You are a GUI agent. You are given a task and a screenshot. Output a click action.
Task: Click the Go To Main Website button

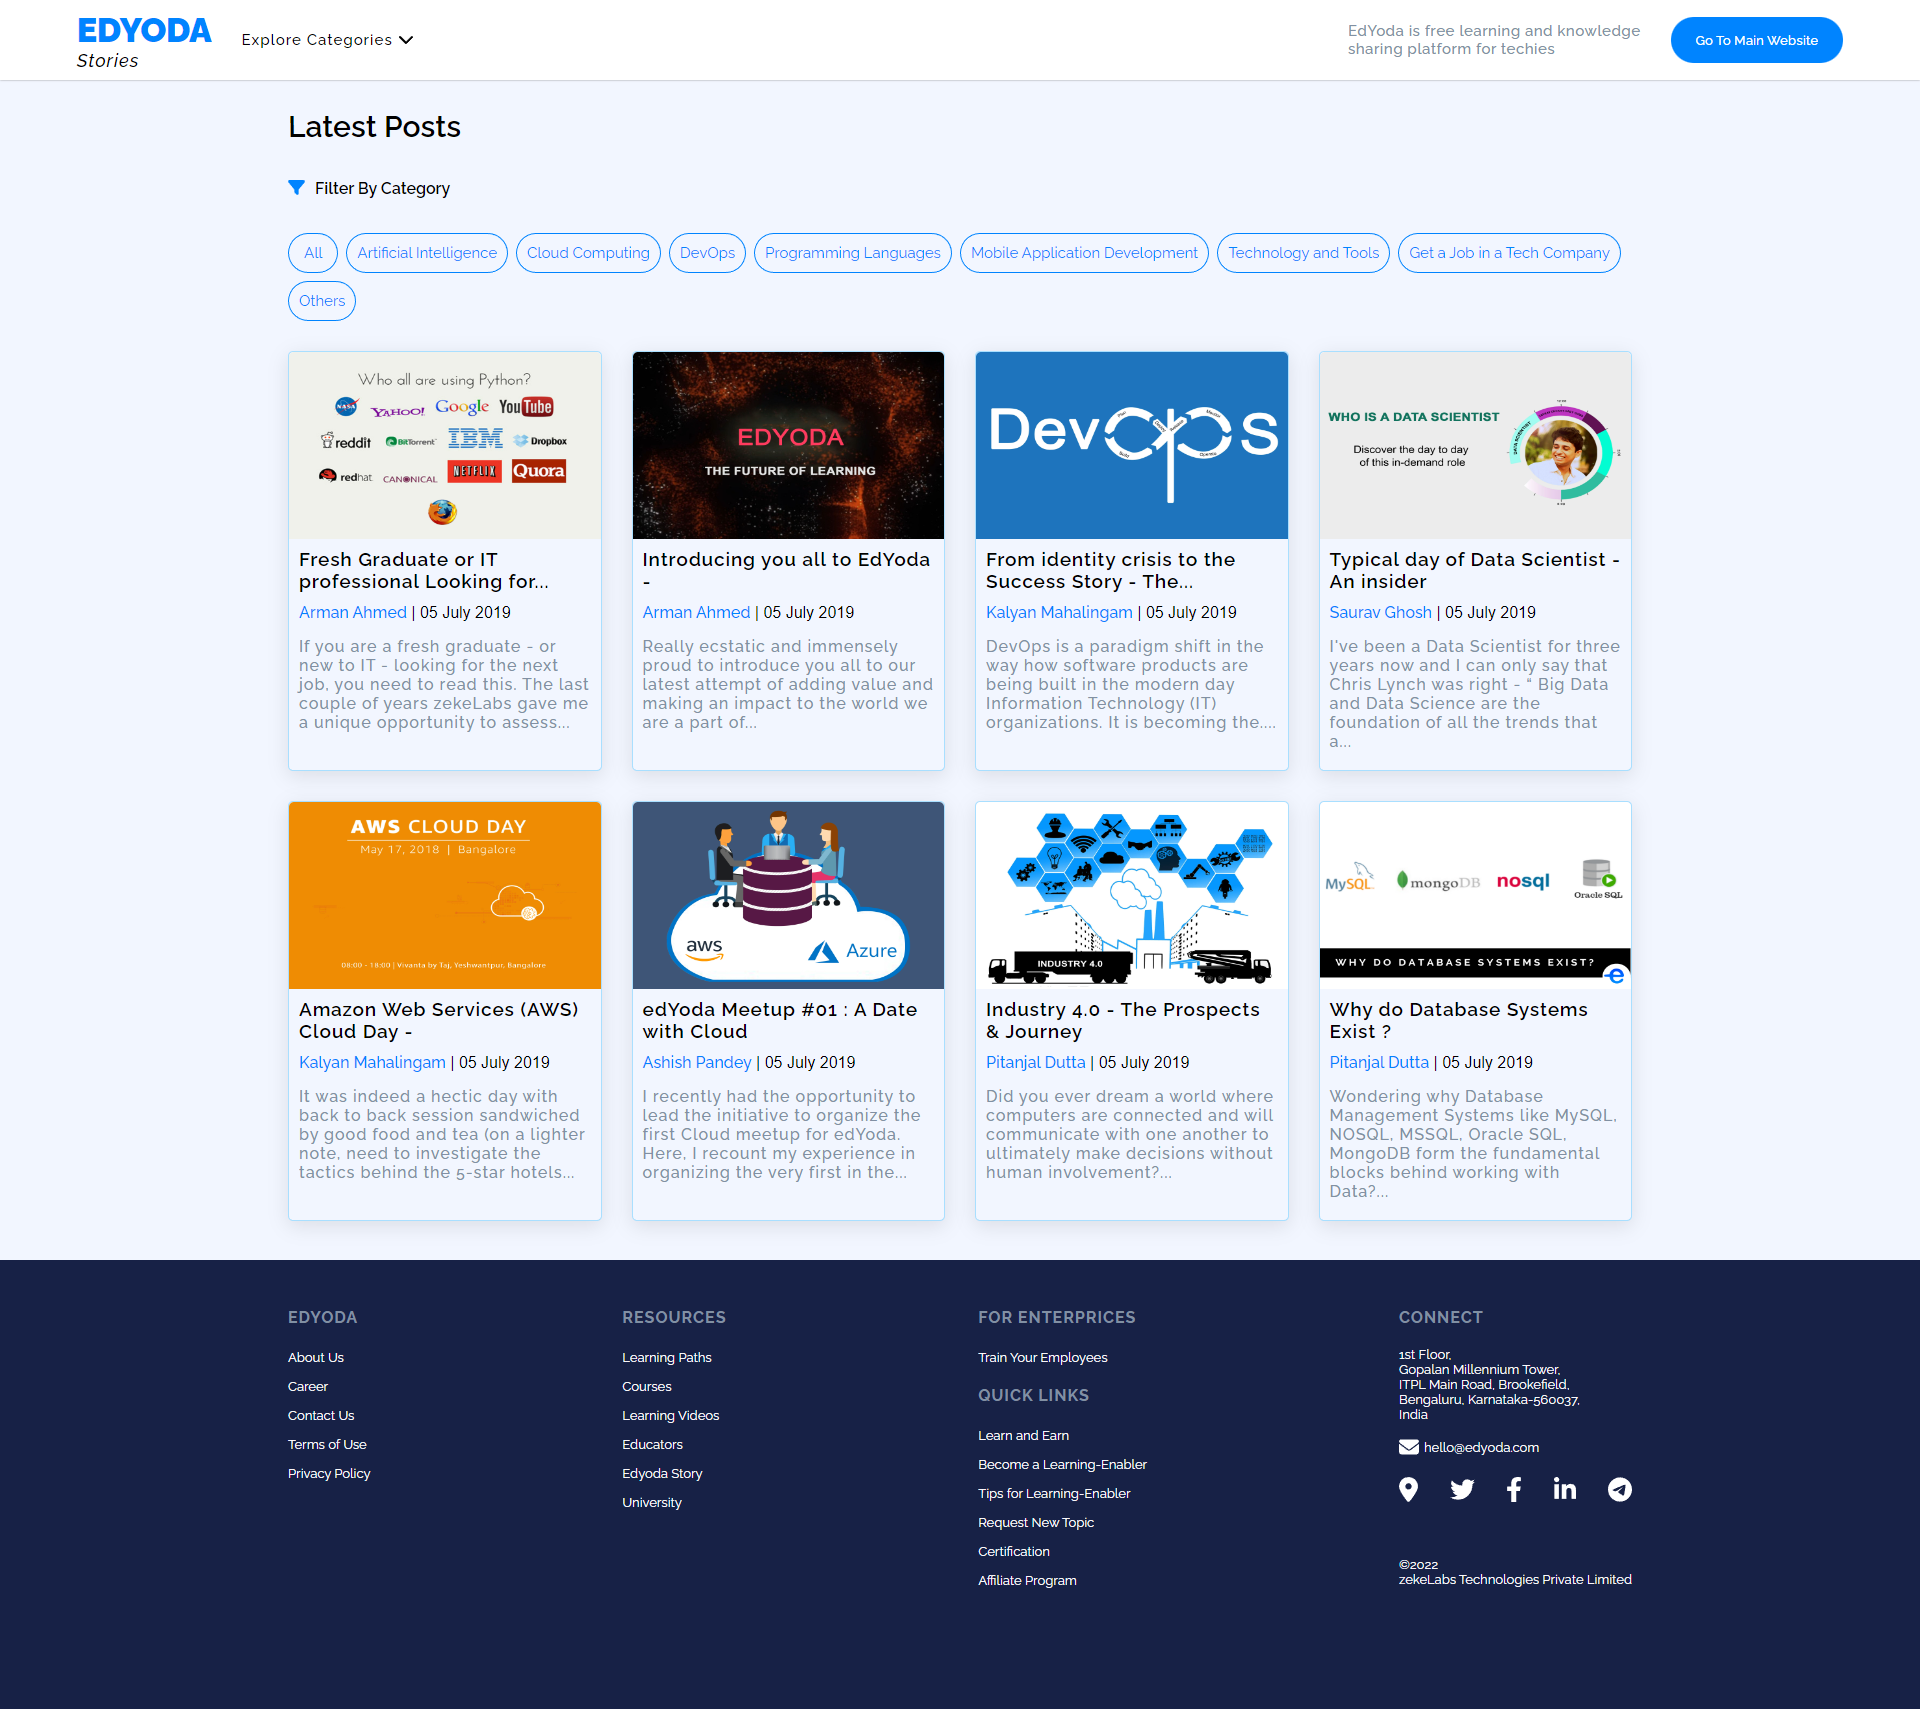(1756, 40)
